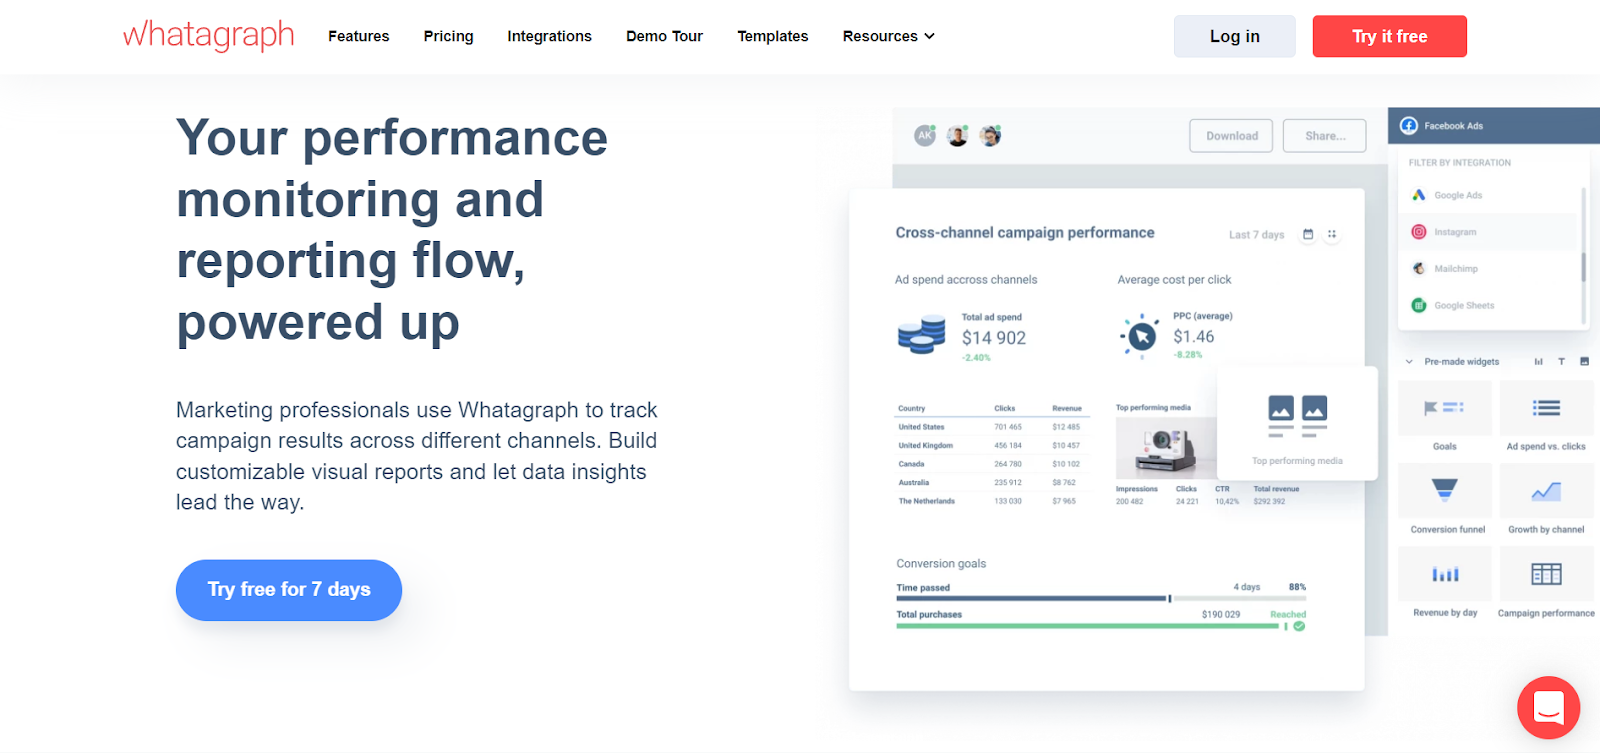Click the Try free for 7 days button
The image size is (1600, 753).
289,590
